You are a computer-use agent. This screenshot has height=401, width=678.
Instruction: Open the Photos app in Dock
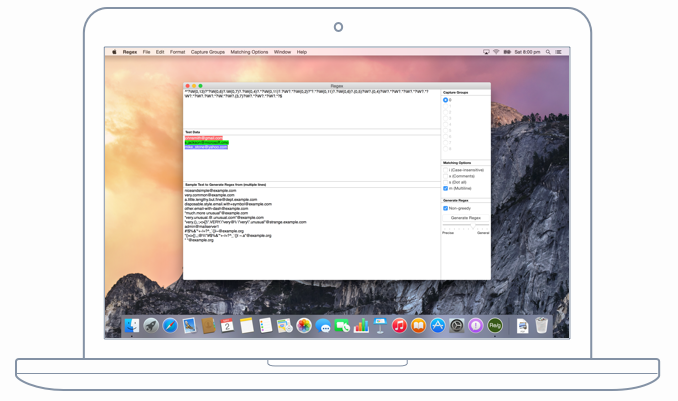tap(303, 326)
